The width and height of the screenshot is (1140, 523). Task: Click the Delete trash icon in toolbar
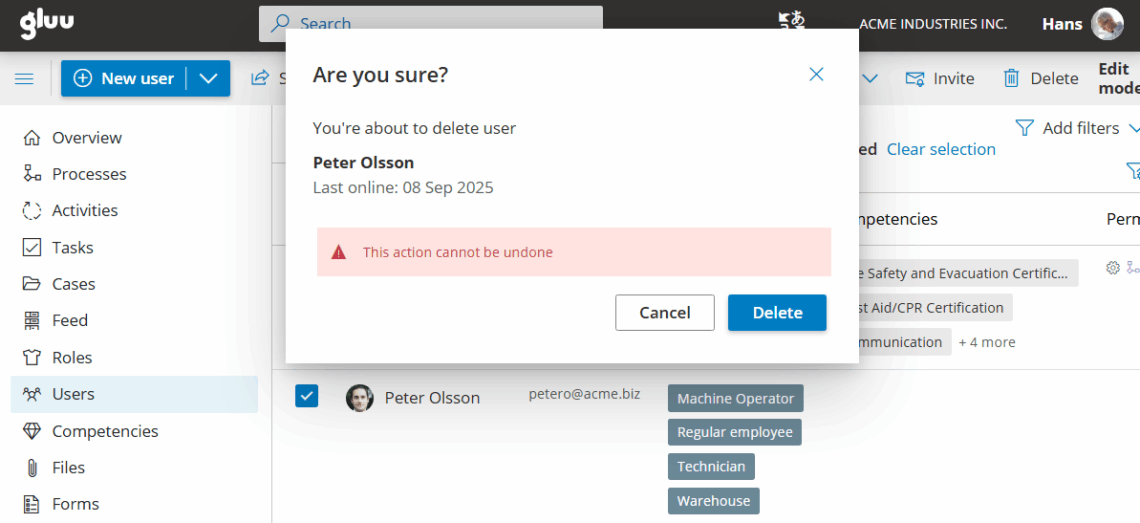point(1012,79)
